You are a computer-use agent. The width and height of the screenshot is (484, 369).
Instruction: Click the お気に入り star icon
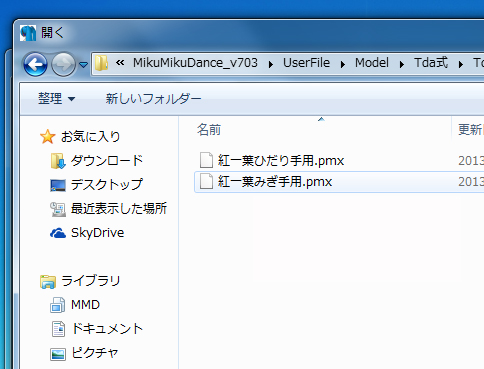click(x=48, y=136)
